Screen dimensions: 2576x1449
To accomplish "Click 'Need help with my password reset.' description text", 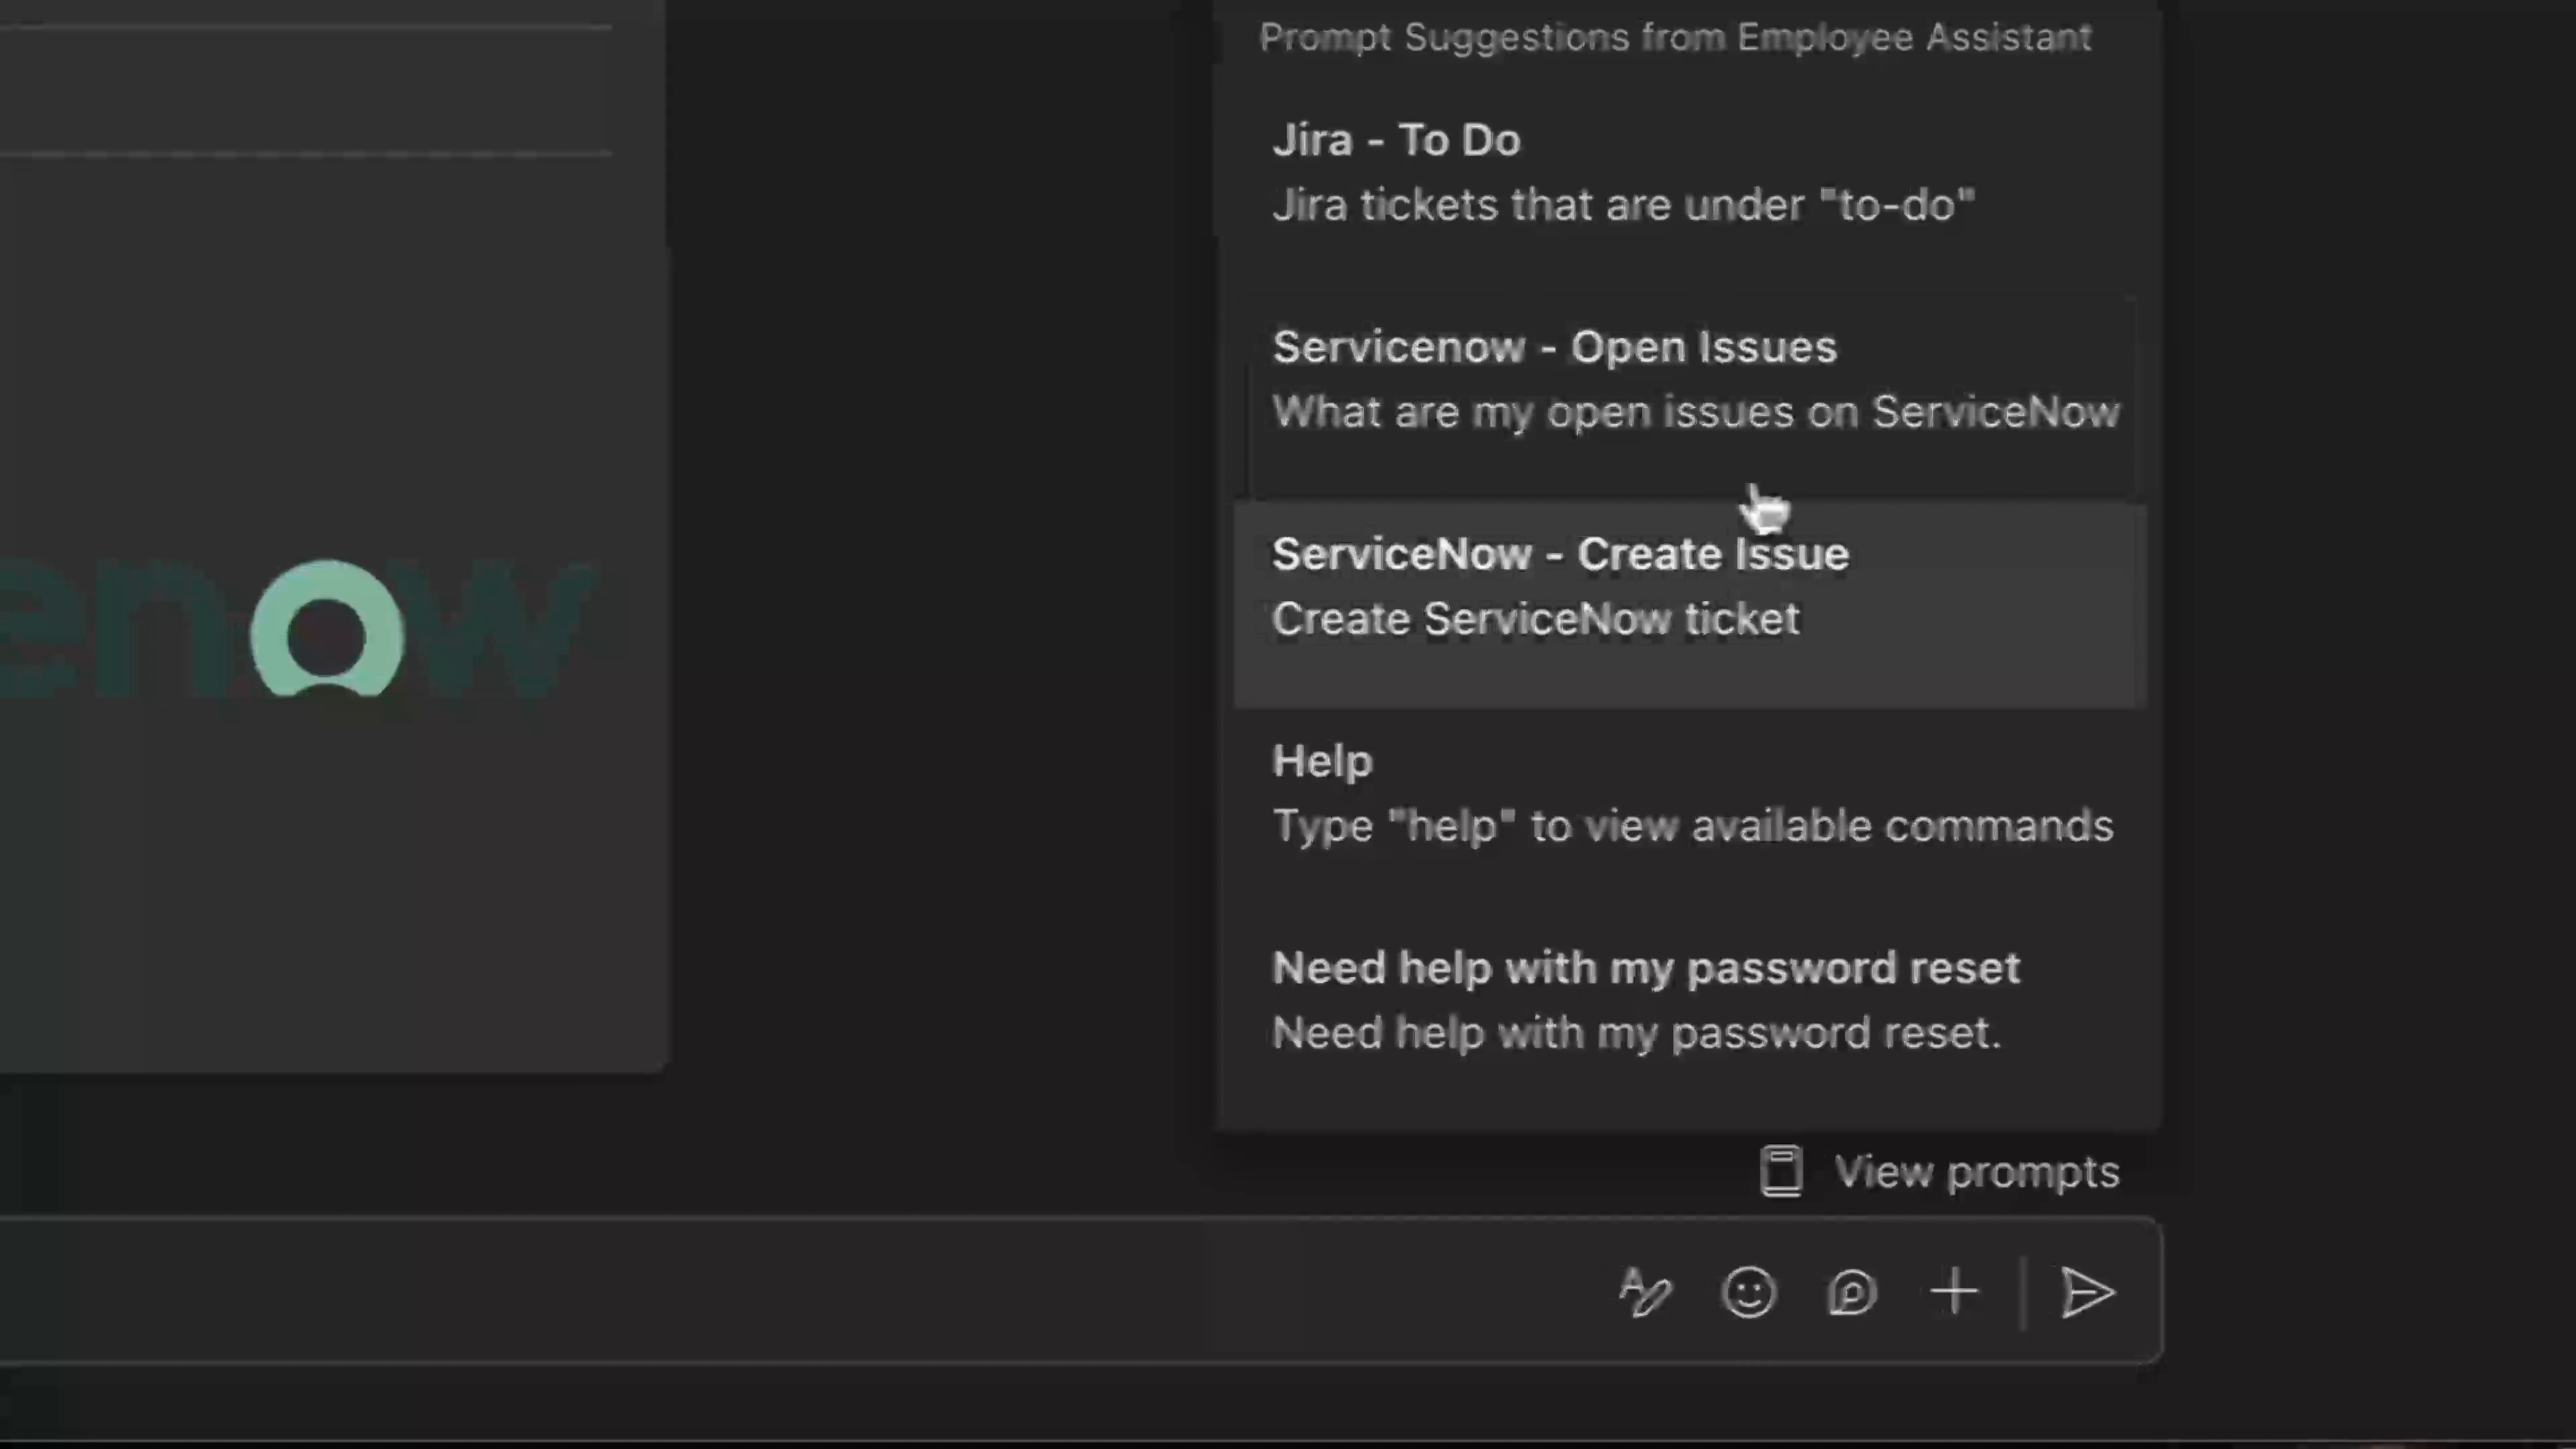I will 1637,1032.
